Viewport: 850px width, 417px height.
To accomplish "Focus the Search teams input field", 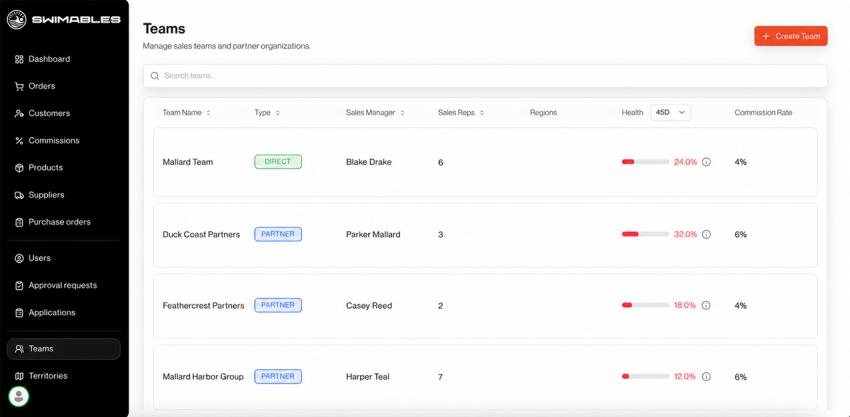I will (485, 76).
